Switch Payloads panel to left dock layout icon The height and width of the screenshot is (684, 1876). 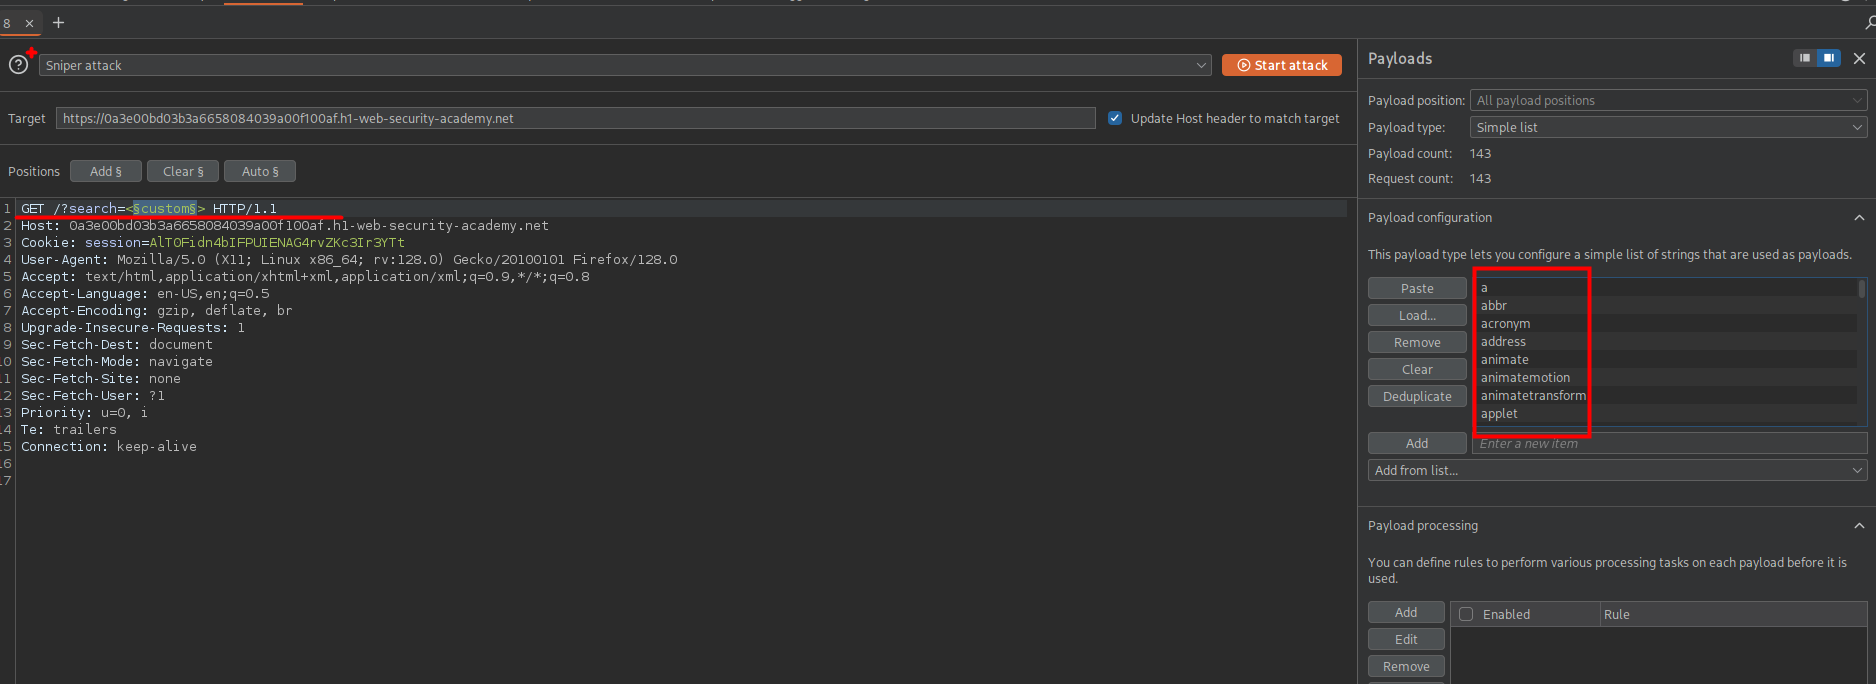(1804, 58)
